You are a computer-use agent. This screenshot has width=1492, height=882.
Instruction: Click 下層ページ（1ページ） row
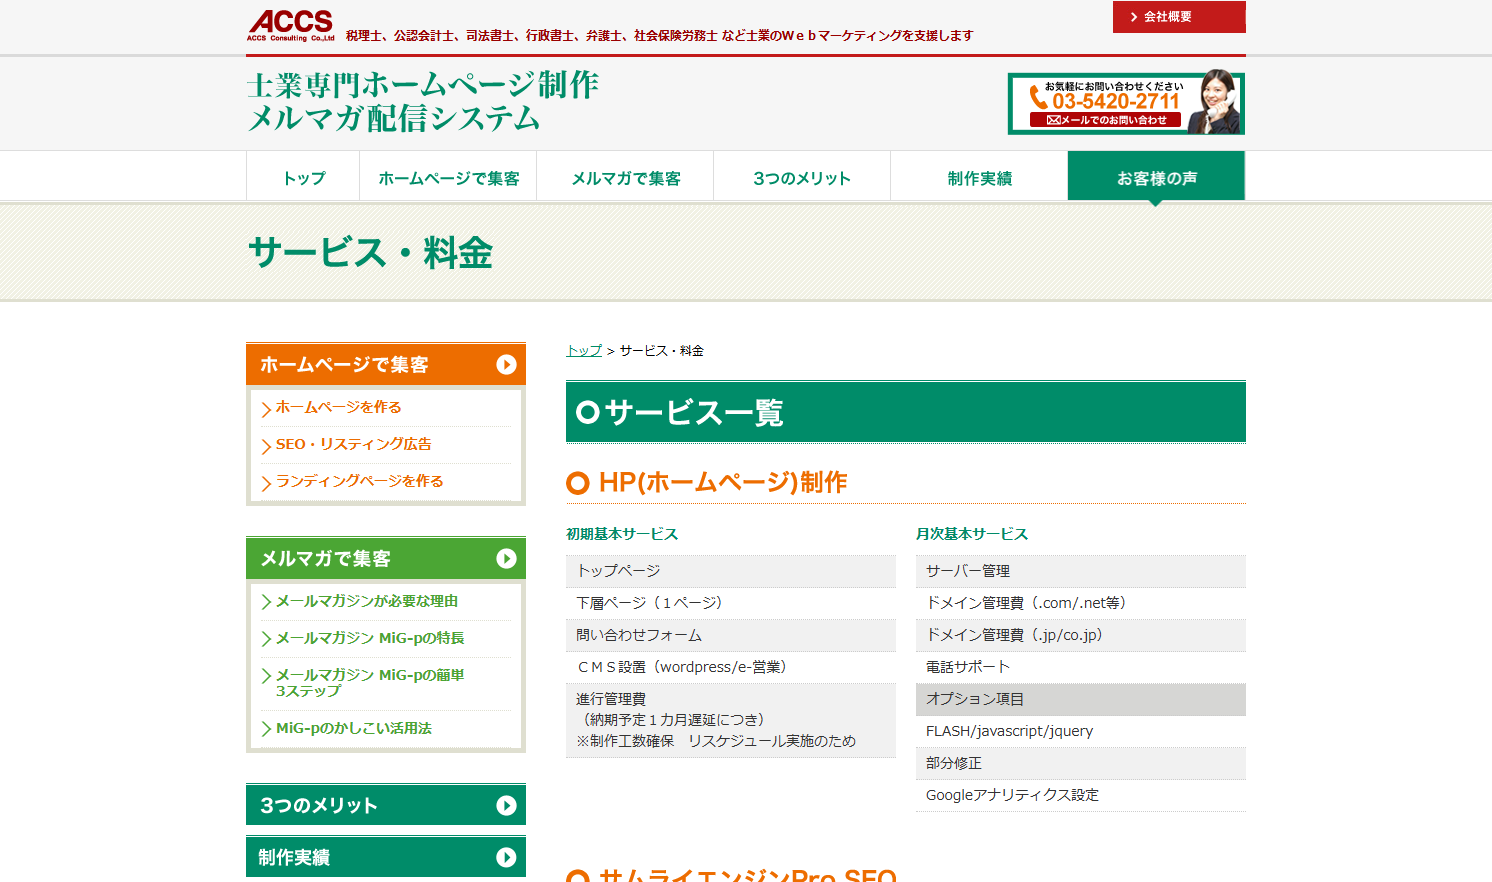[x=731, y=603]
